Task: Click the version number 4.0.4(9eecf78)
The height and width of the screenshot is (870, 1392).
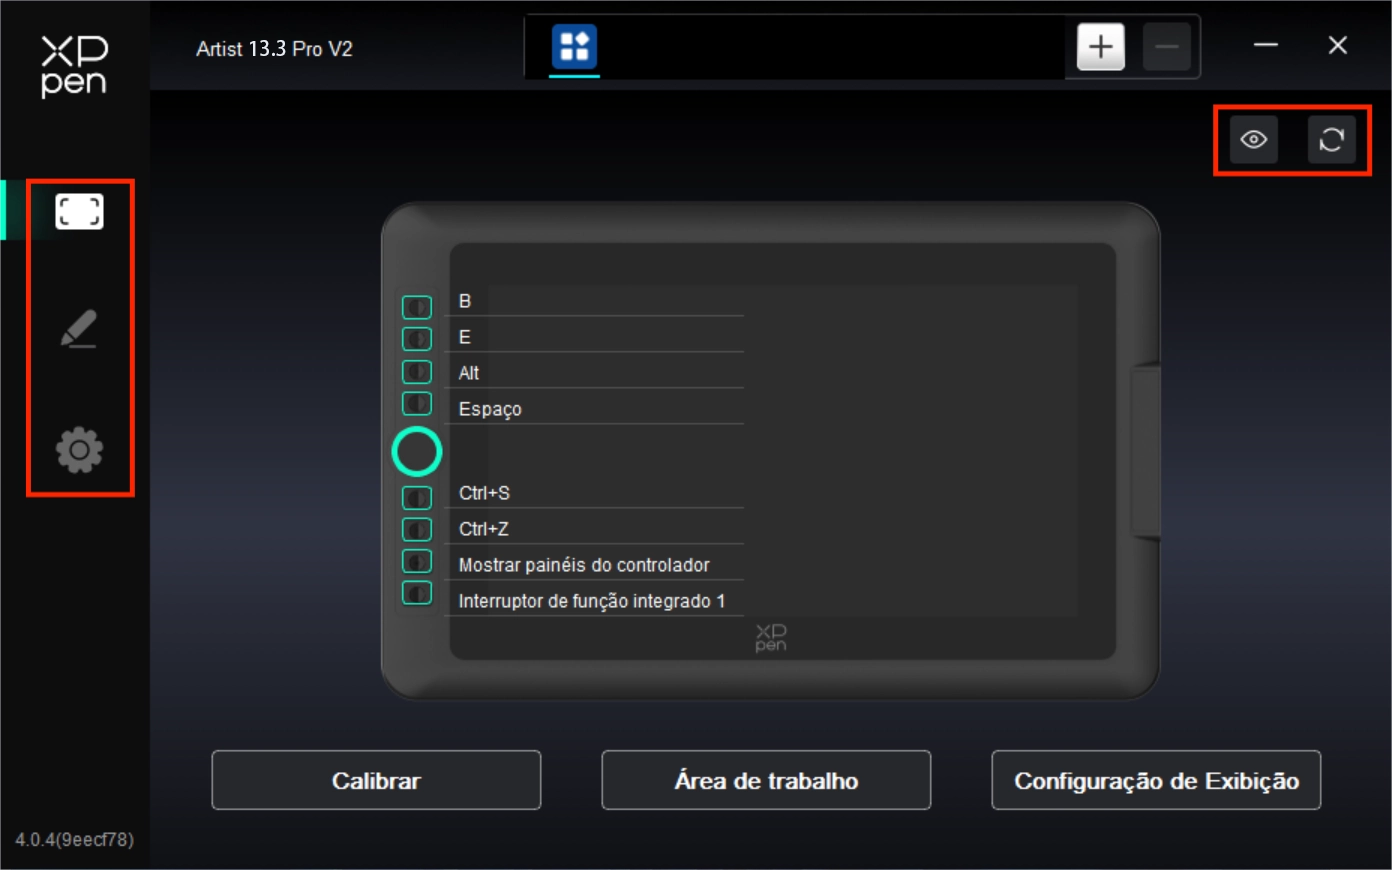Action: pyautogui.click(x=74, y=839)
